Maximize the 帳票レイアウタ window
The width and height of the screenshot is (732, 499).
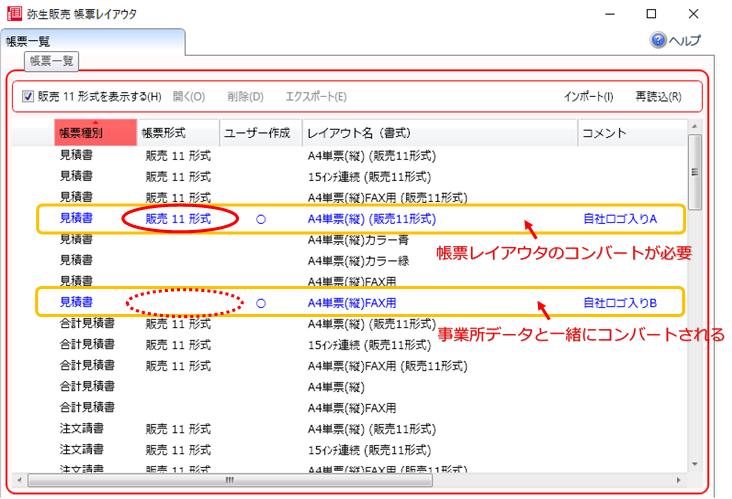(x=651, y=14)
